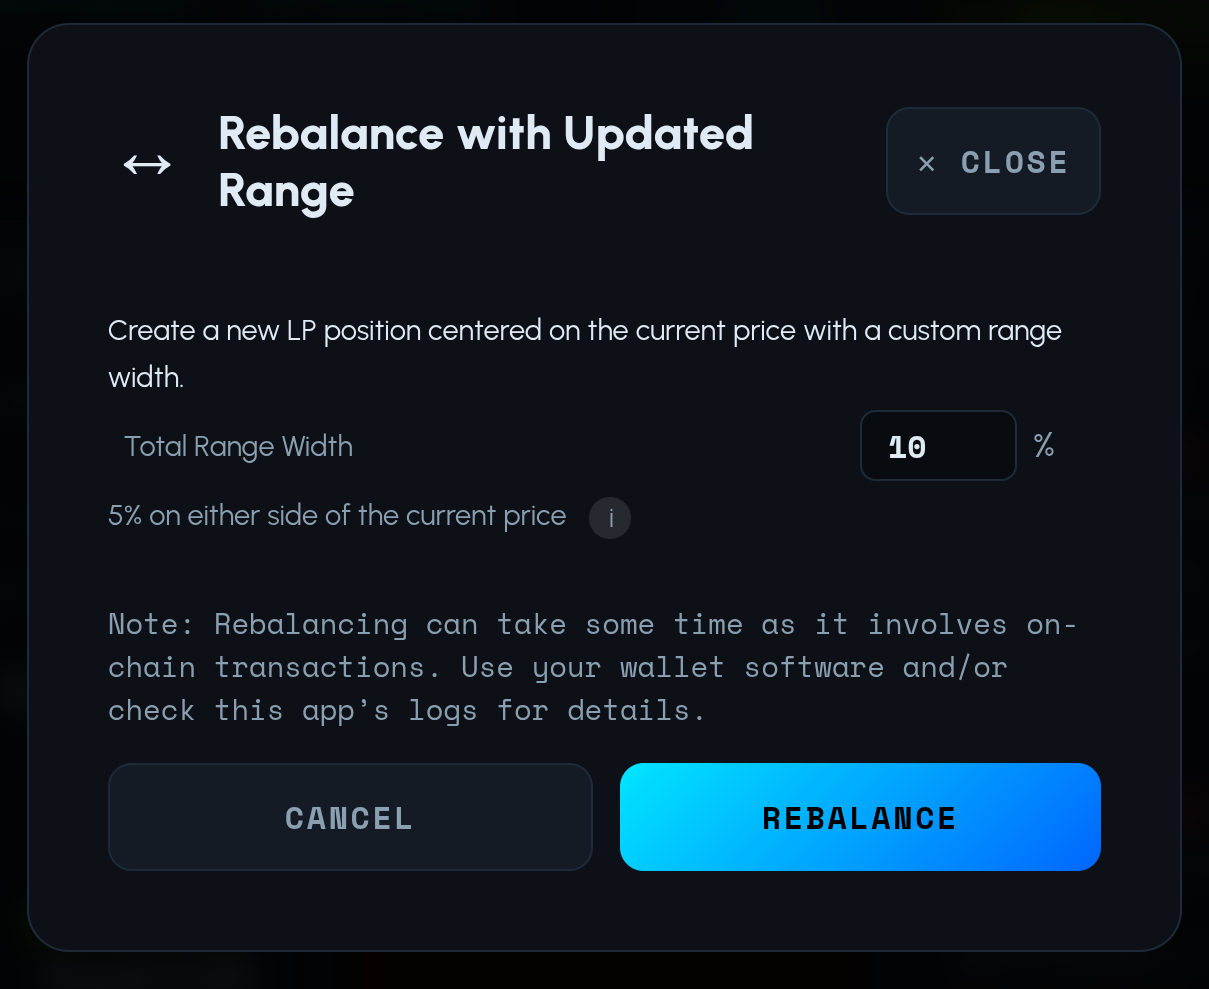Click the info icon beside the range hint
This screenshot has width=1209, height=989.
coord(610,519)
